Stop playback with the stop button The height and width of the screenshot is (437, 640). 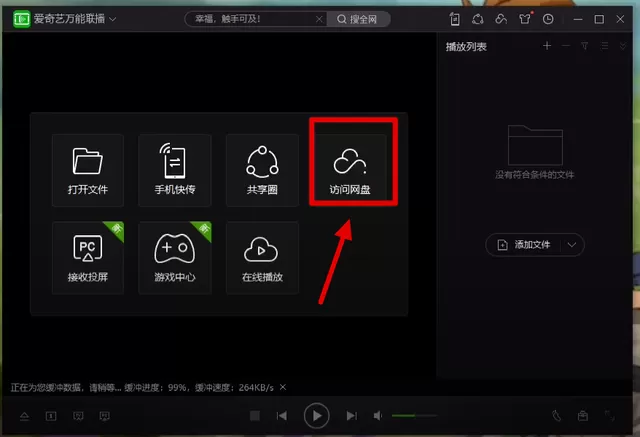coord(255,415)
